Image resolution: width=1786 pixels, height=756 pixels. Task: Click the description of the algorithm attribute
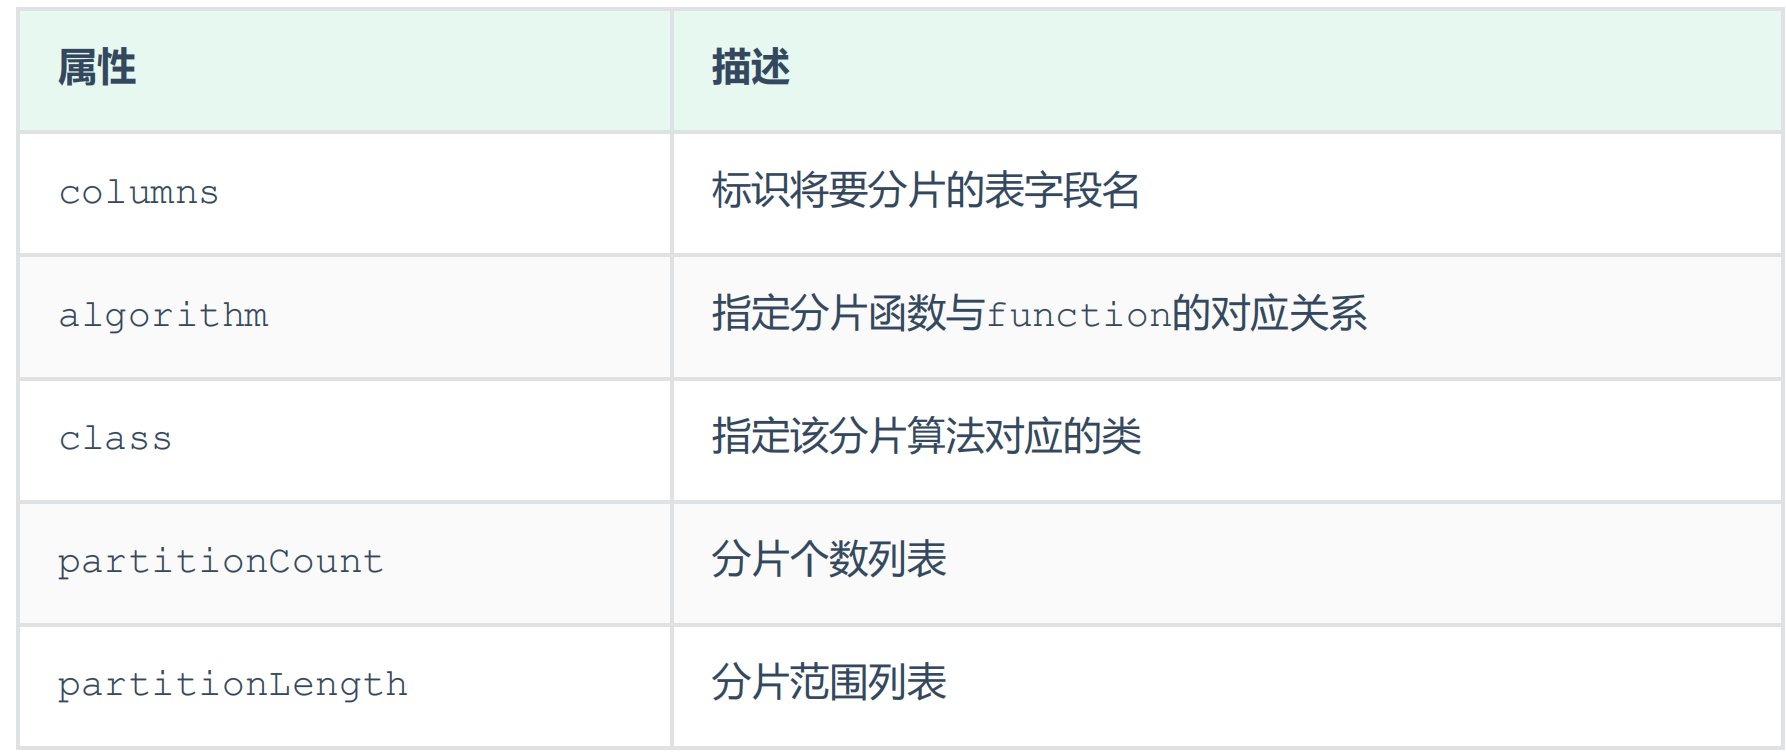click(1038, 314)
